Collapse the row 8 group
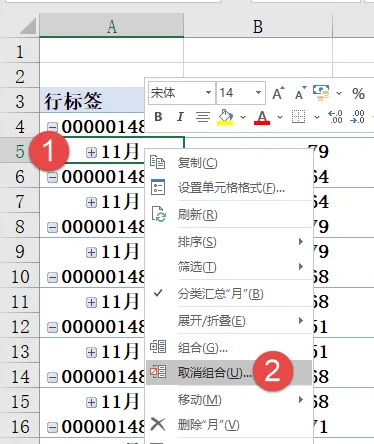The height and width of the screenshot is (444, 374). point(52,227)
